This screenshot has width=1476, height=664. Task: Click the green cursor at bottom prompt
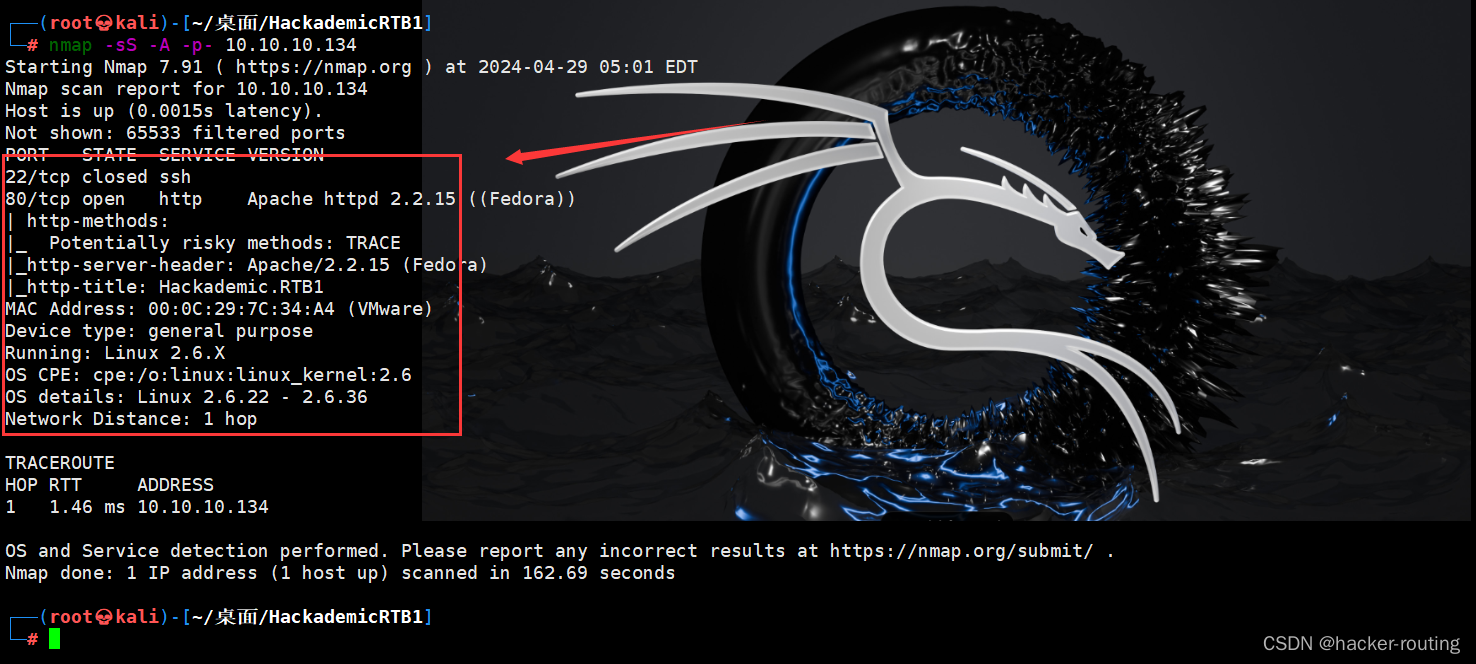[x=54, y=638]
